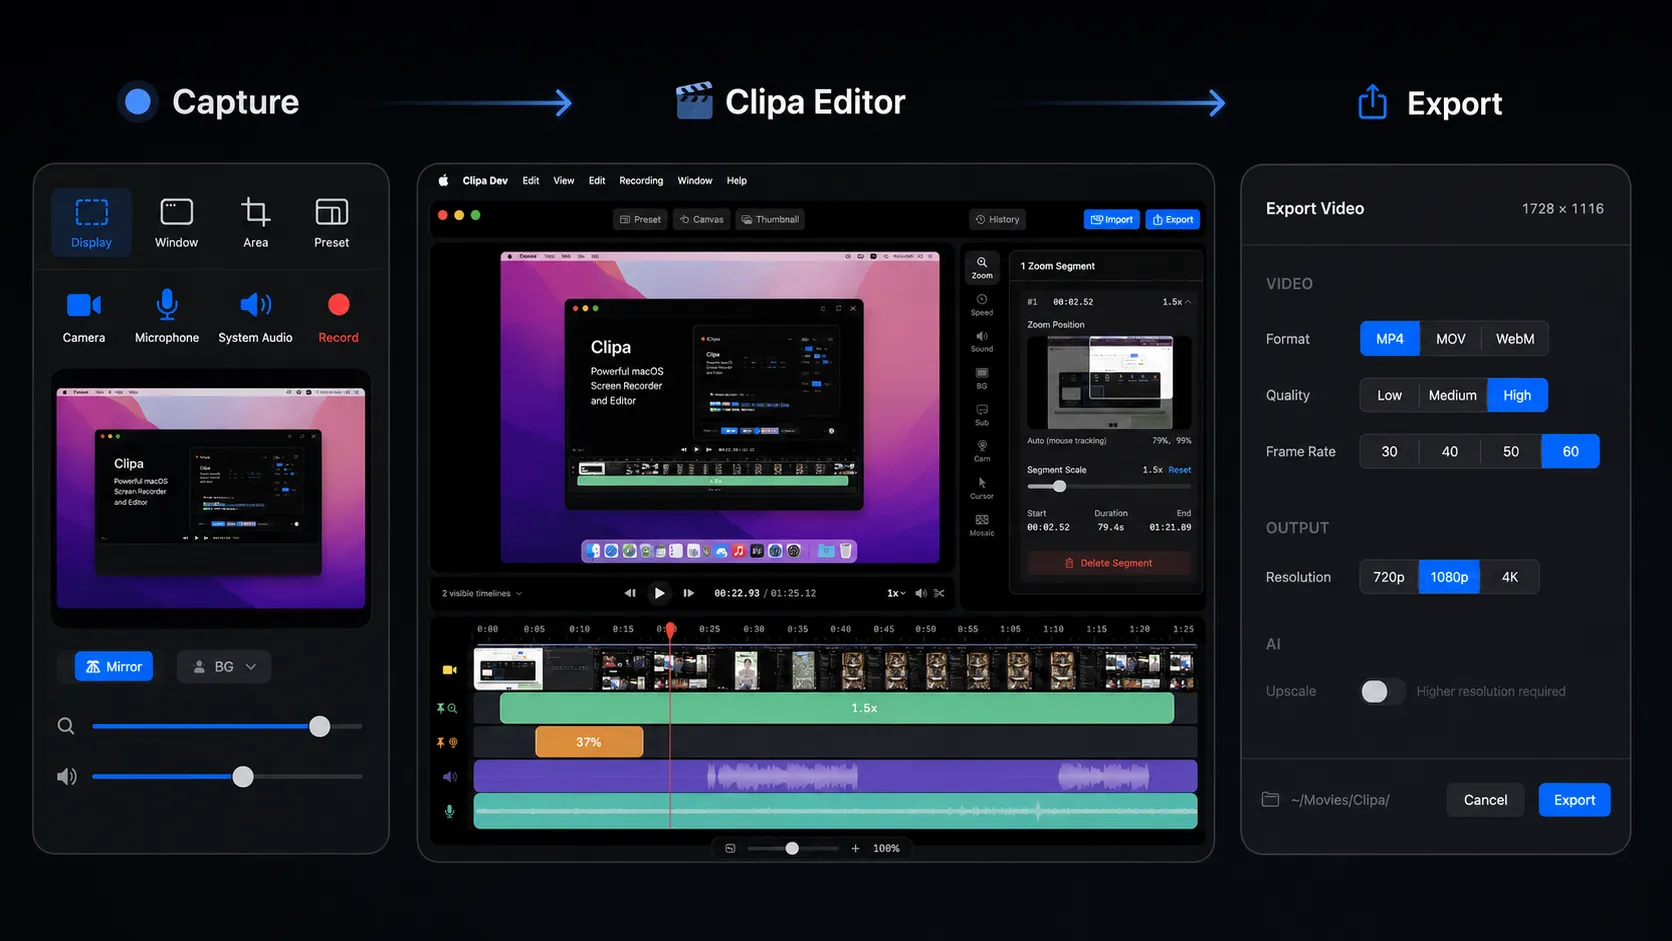Mute the editor preview audio
1672x941 pixels.
click(921, 593)
